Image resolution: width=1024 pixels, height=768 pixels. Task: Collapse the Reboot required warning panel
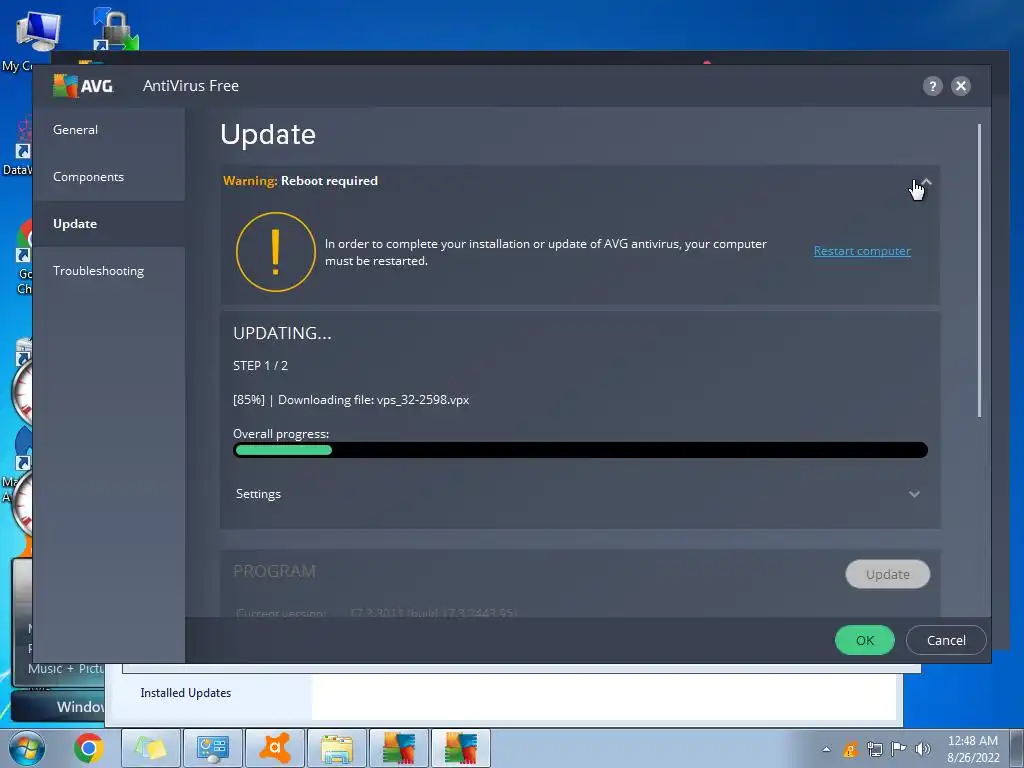coord(926,182)
